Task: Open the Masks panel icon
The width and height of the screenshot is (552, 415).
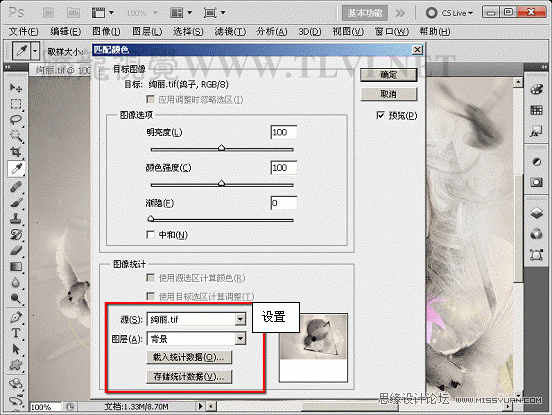Action: pos(536,182)
